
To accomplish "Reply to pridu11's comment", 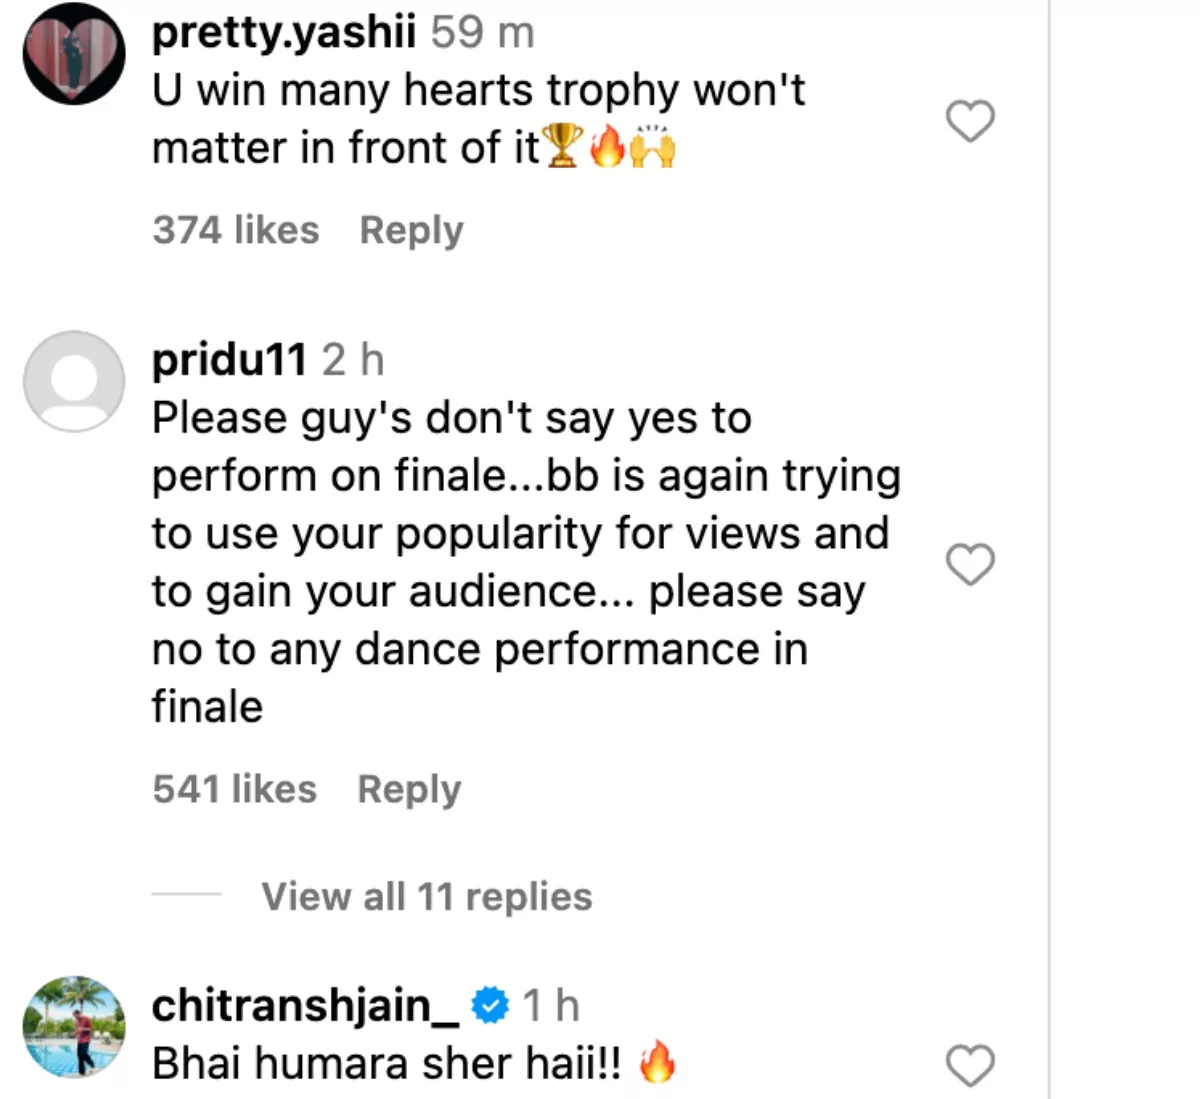I will [x=409, y=790].
